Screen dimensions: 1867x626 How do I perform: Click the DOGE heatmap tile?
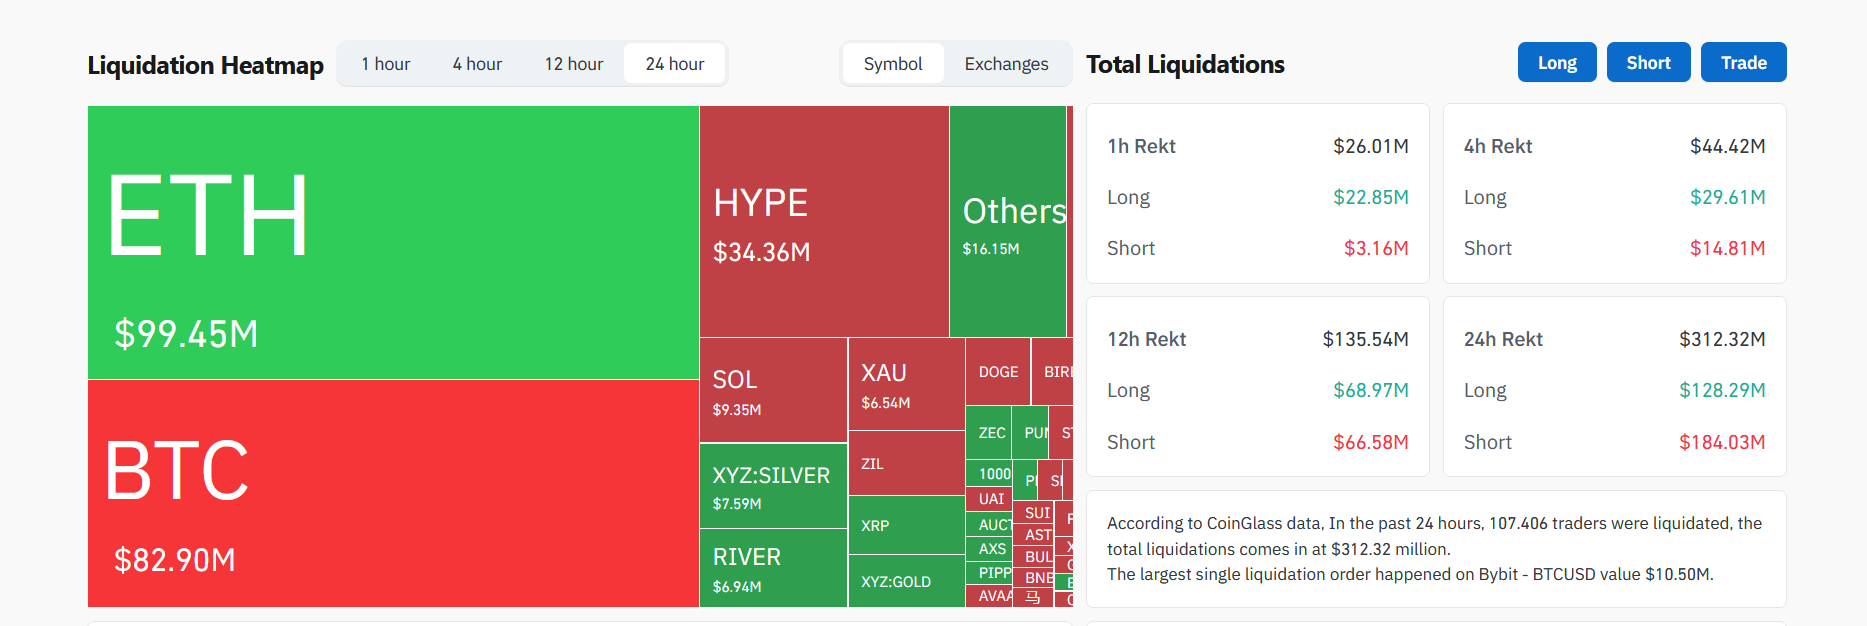click(x=998, y=372)
